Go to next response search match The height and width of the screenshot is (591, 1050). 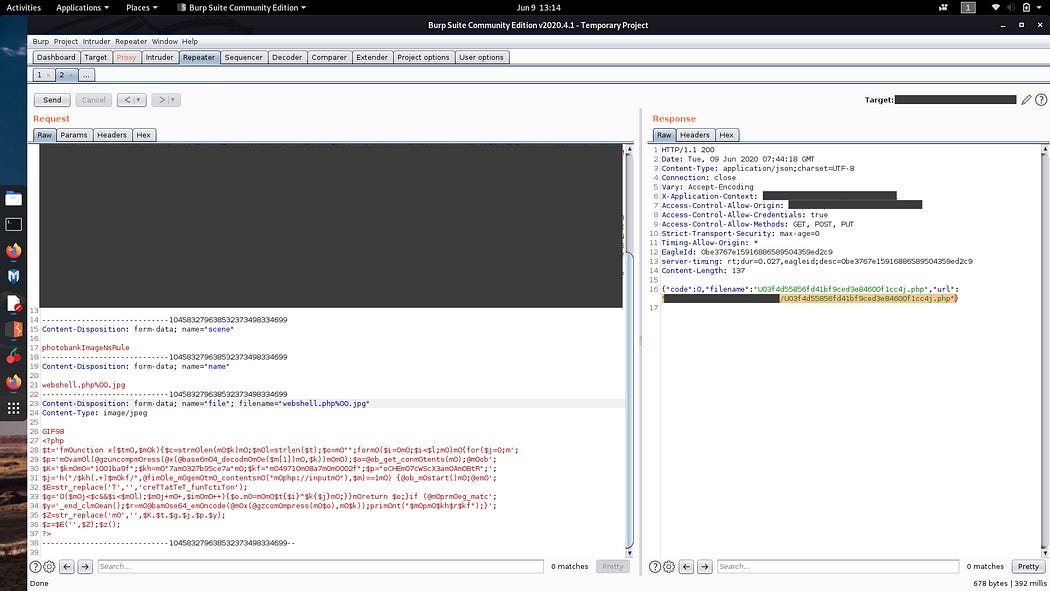(x=704, y=566)
